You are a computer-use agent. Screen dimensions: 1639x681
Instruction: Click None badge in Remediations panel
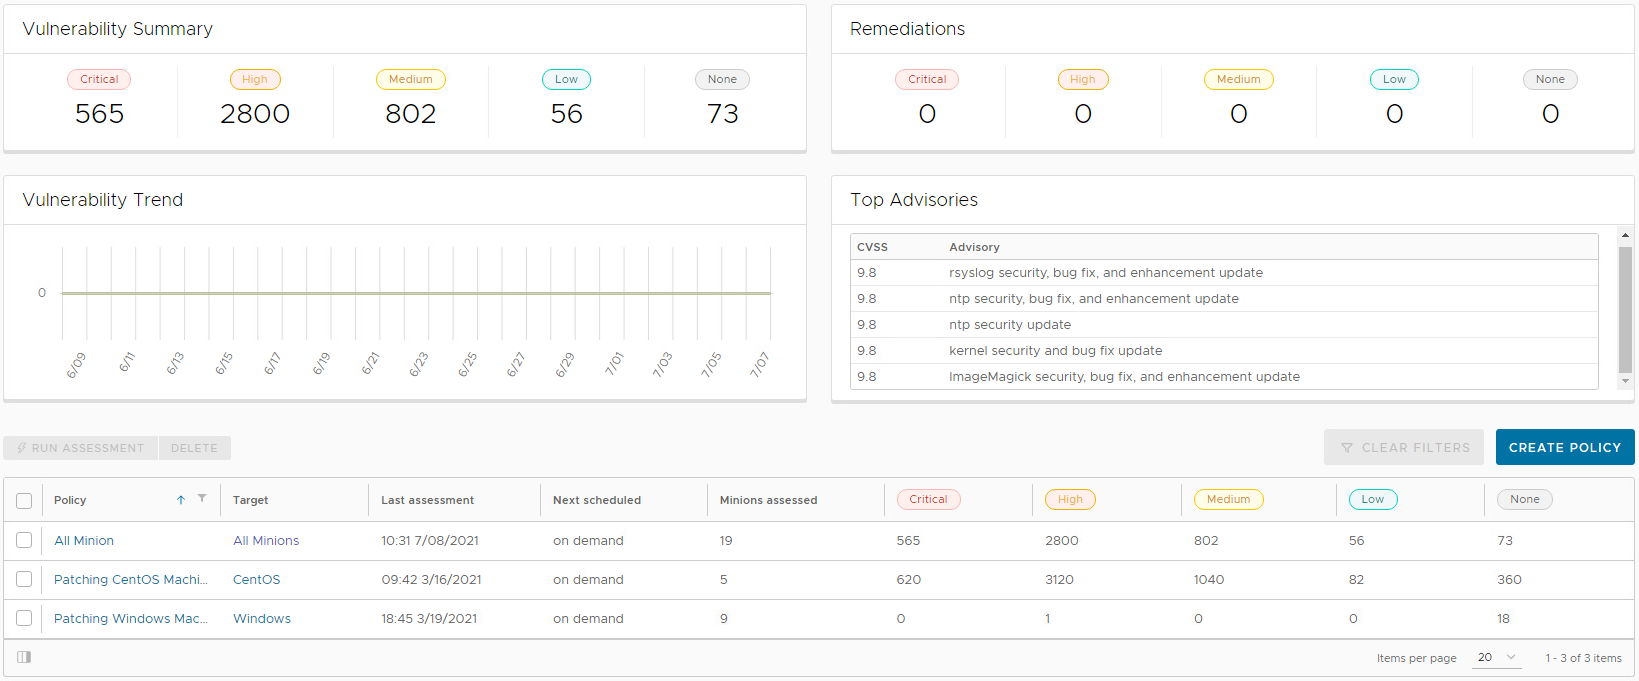tap(1550, 79)
